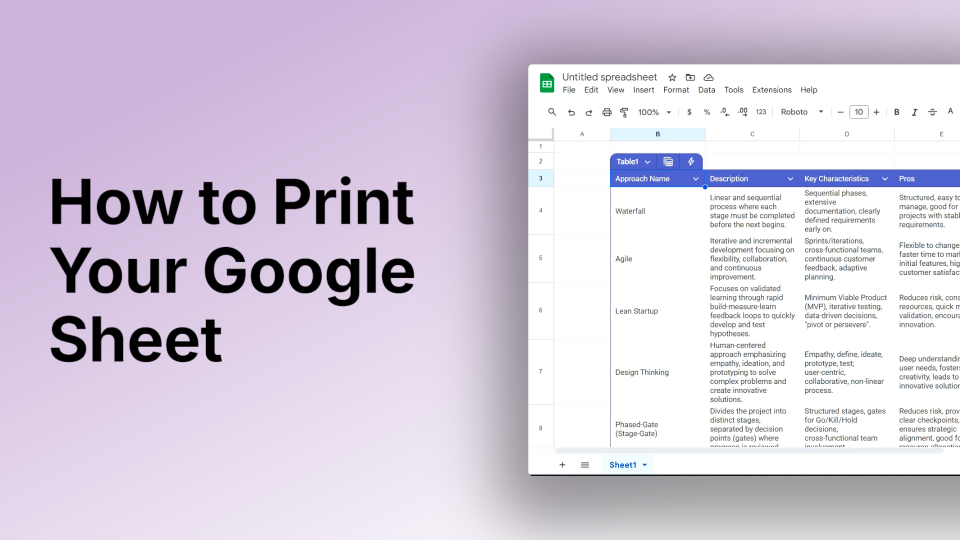Image resolution: width=960 pixels, height=540 pixels.
Task: Open the Table1 view options icon
Action: [x=668, y=162]
